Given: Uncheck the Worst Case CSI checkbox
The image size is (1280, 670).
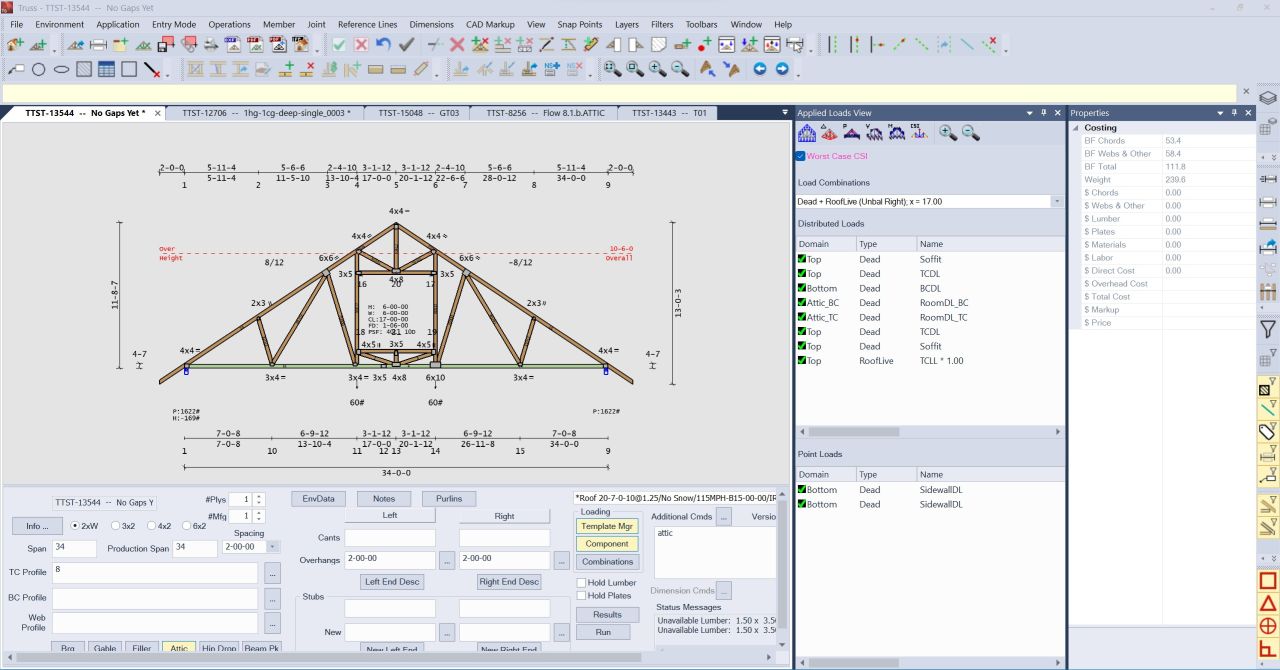Looking at the screenshot, I should (x=800, y=155).
